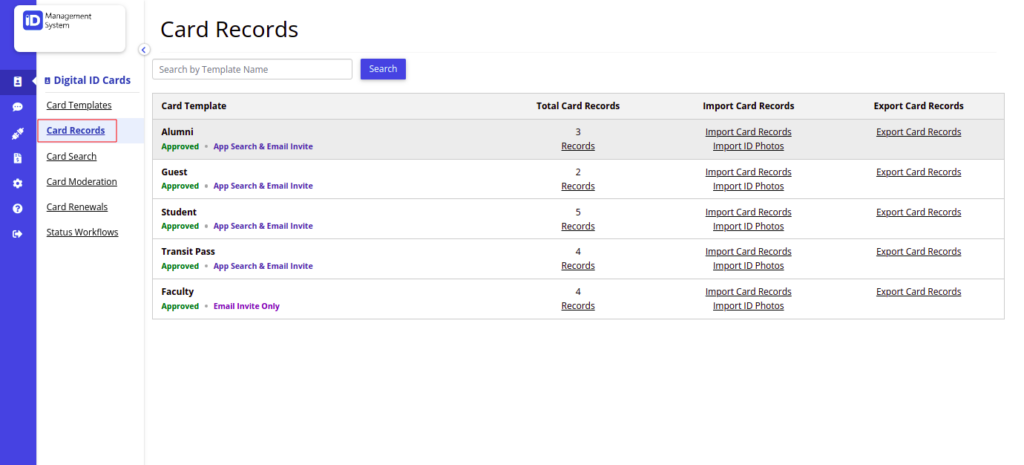The height and width of the screenshot is (465, 1024).
Task: Open the settings gear icon
Action: pyautogui.click(x=18, y=184)
